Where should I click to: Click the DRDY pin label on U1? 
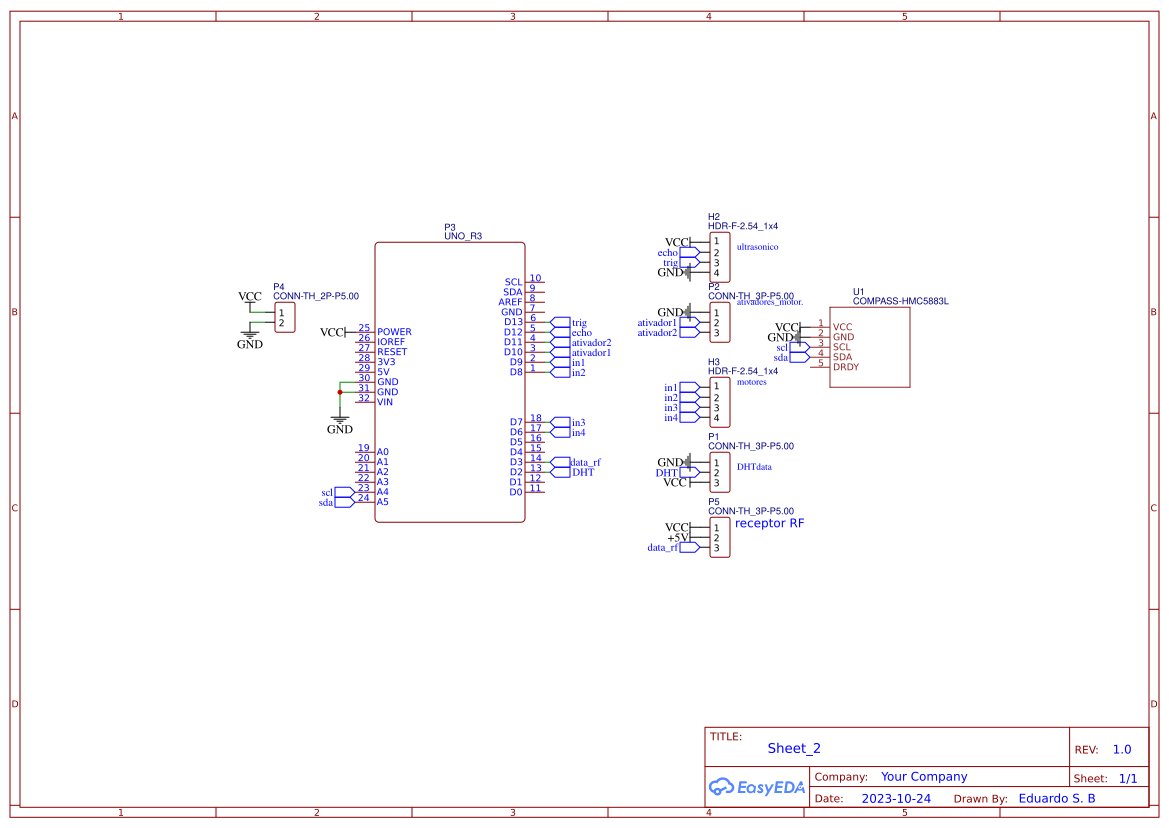[845, 367]
